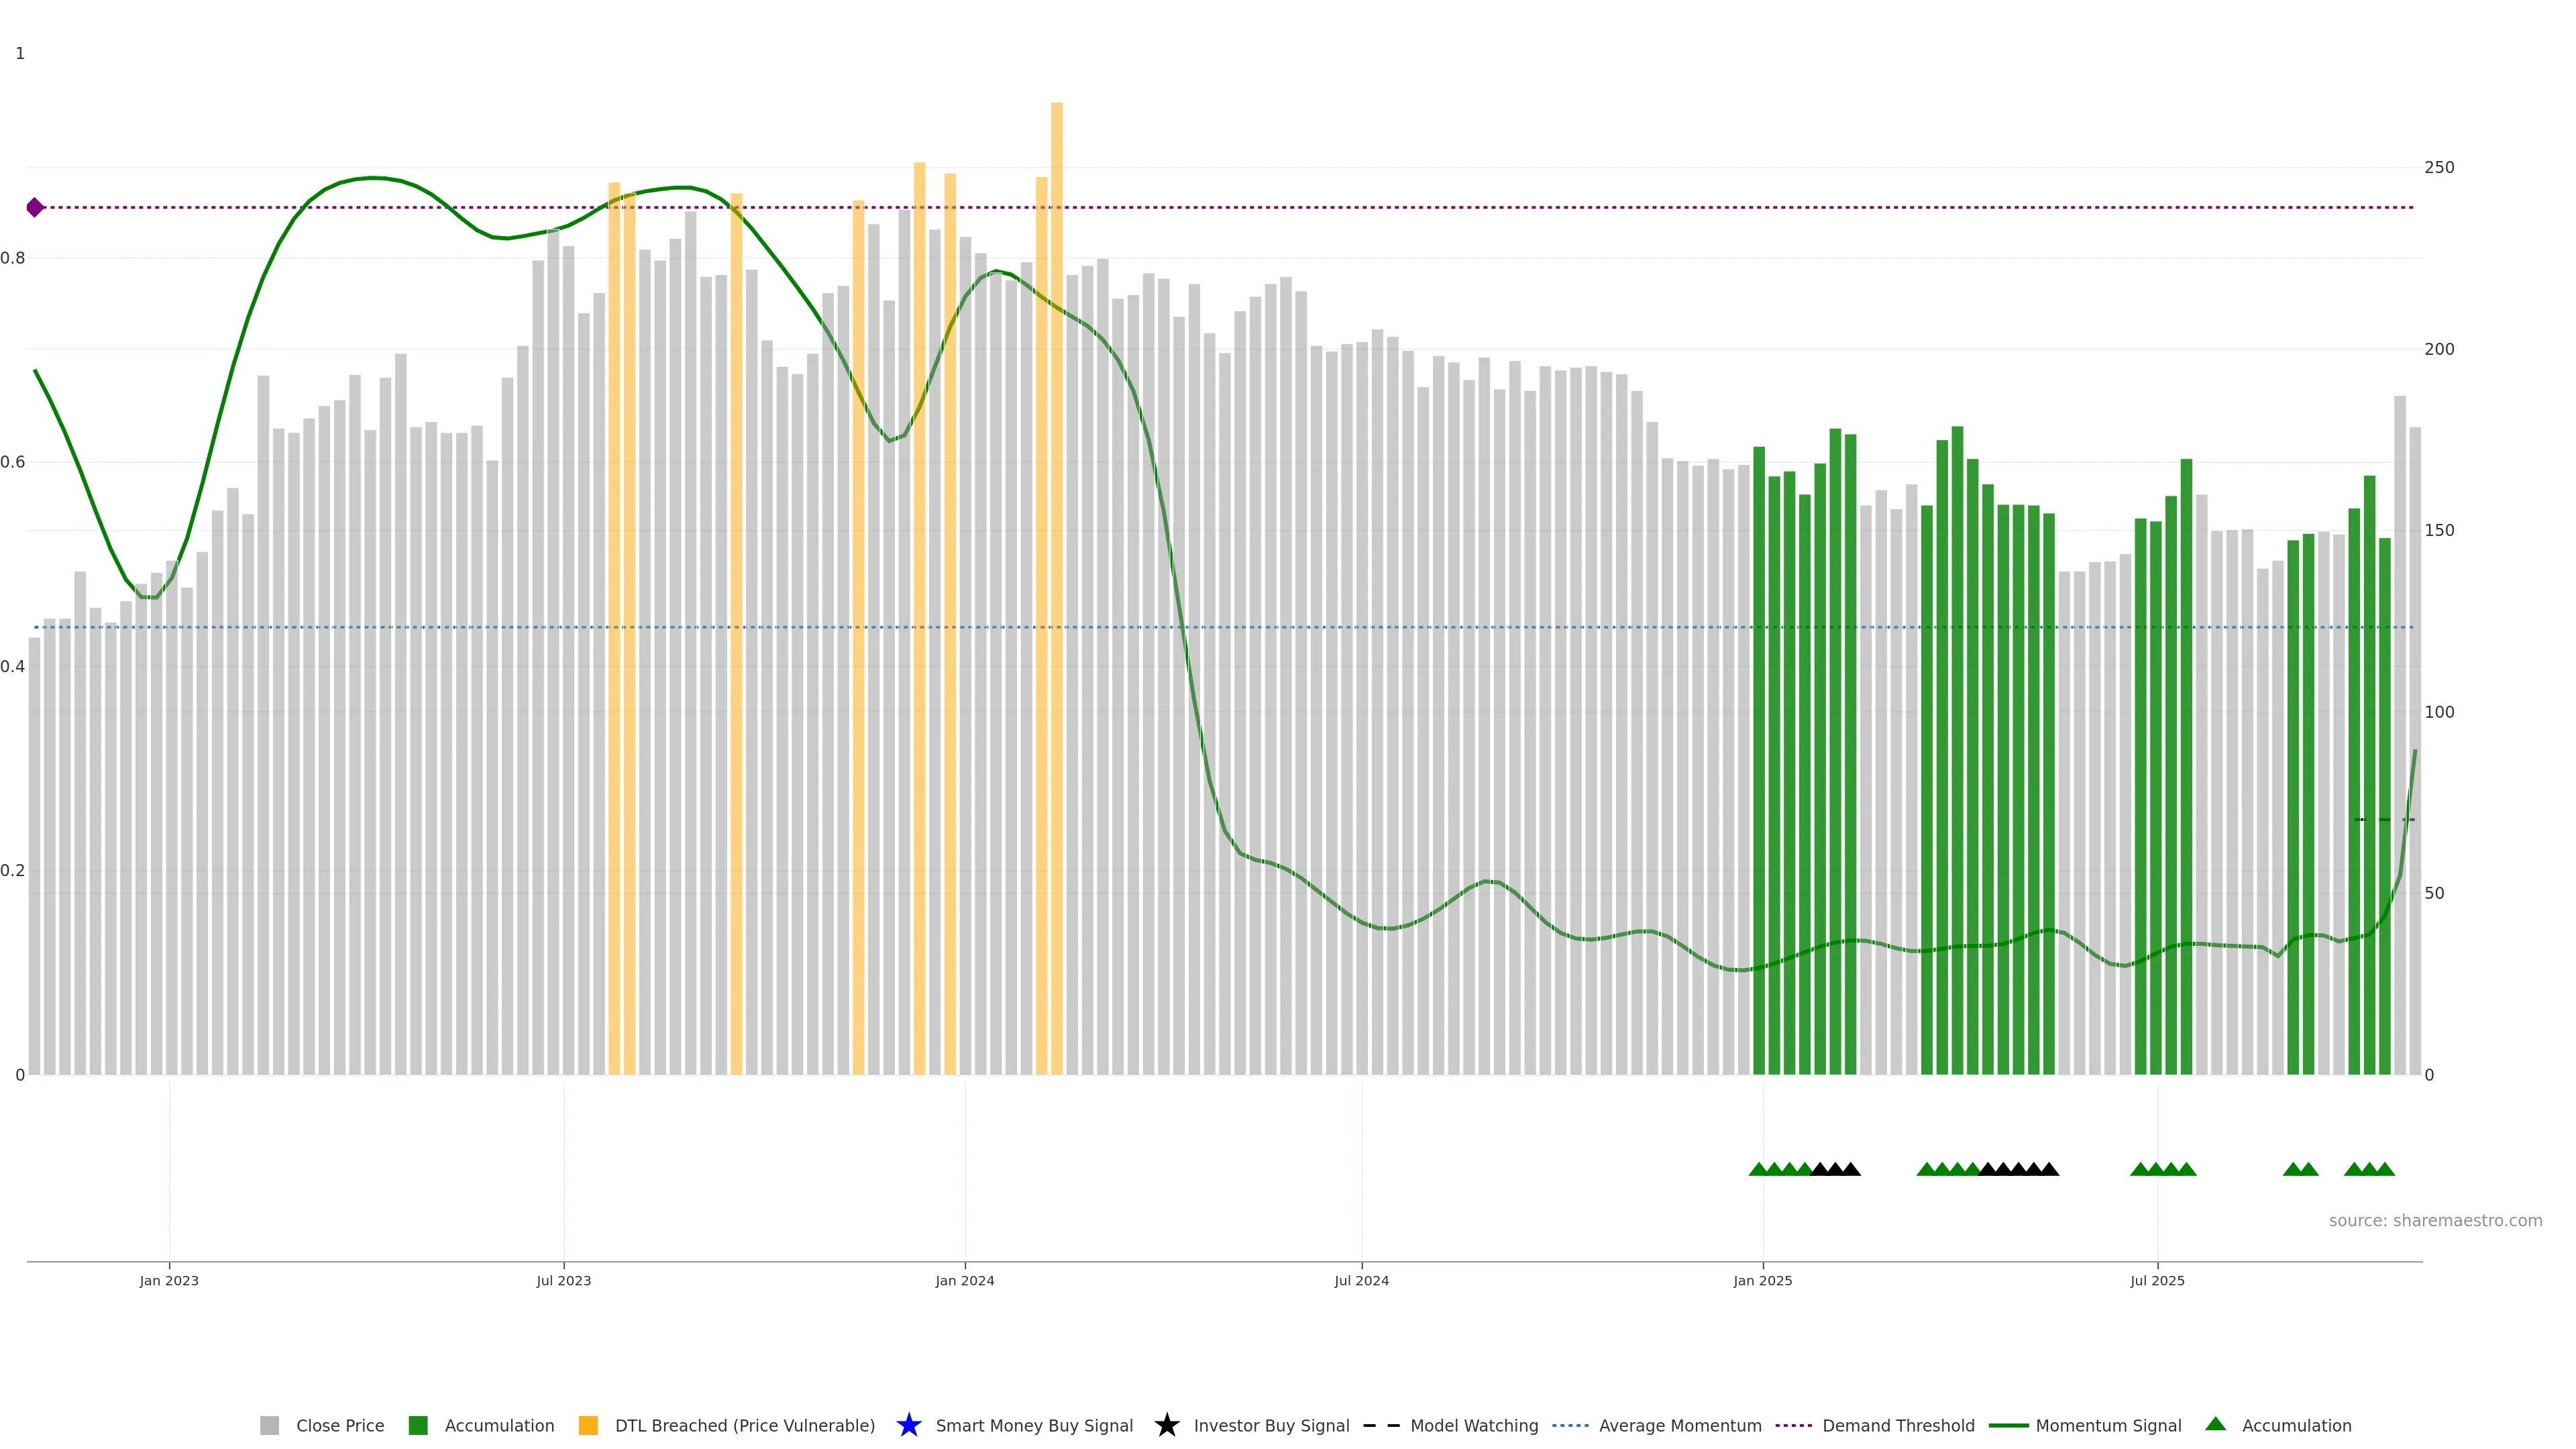Click the orange DTL Breached legend square

point(588,1425)
